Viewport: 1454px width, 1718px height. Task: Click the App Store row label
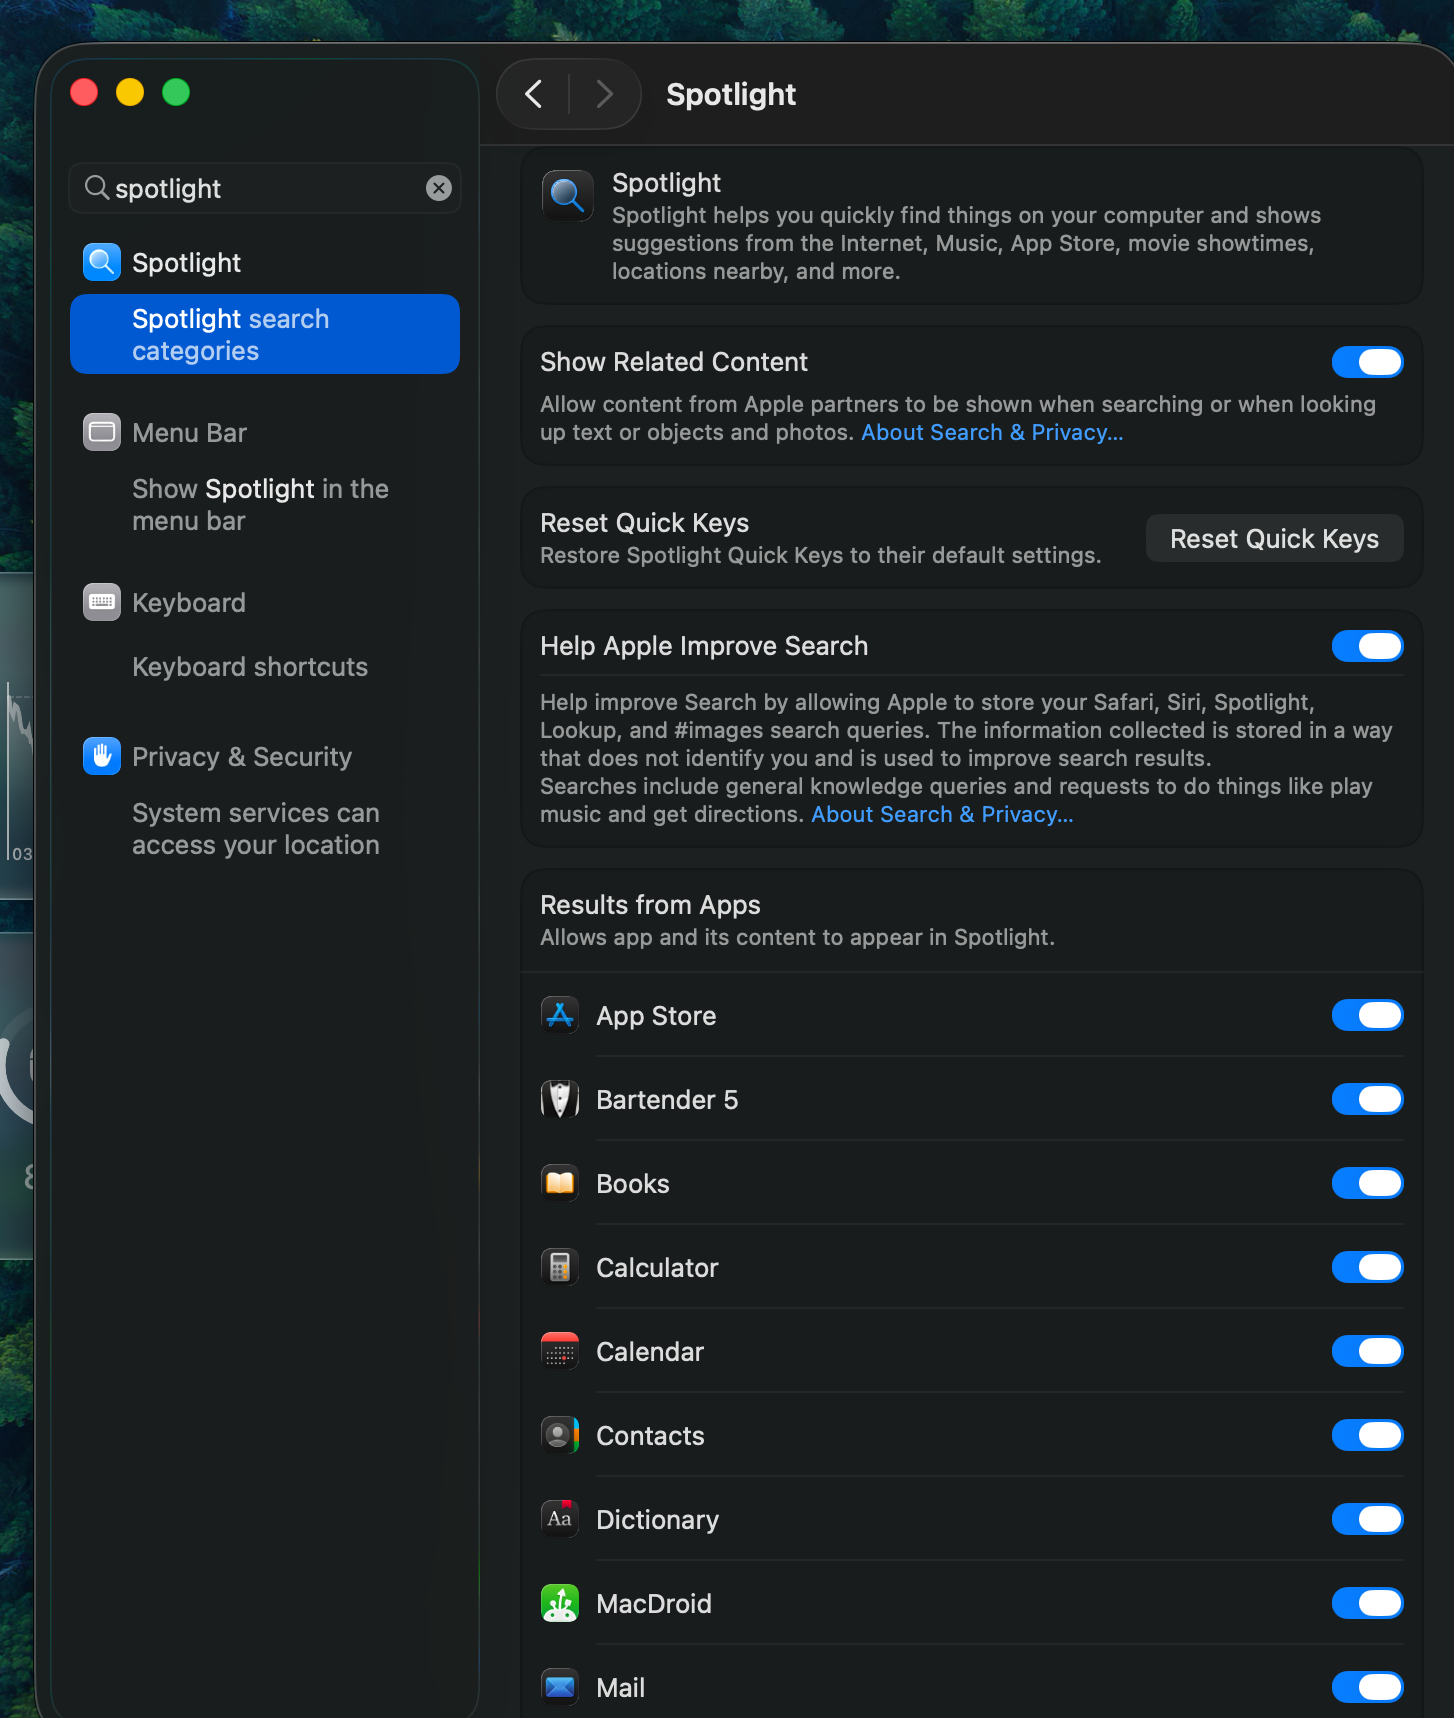656,1016
